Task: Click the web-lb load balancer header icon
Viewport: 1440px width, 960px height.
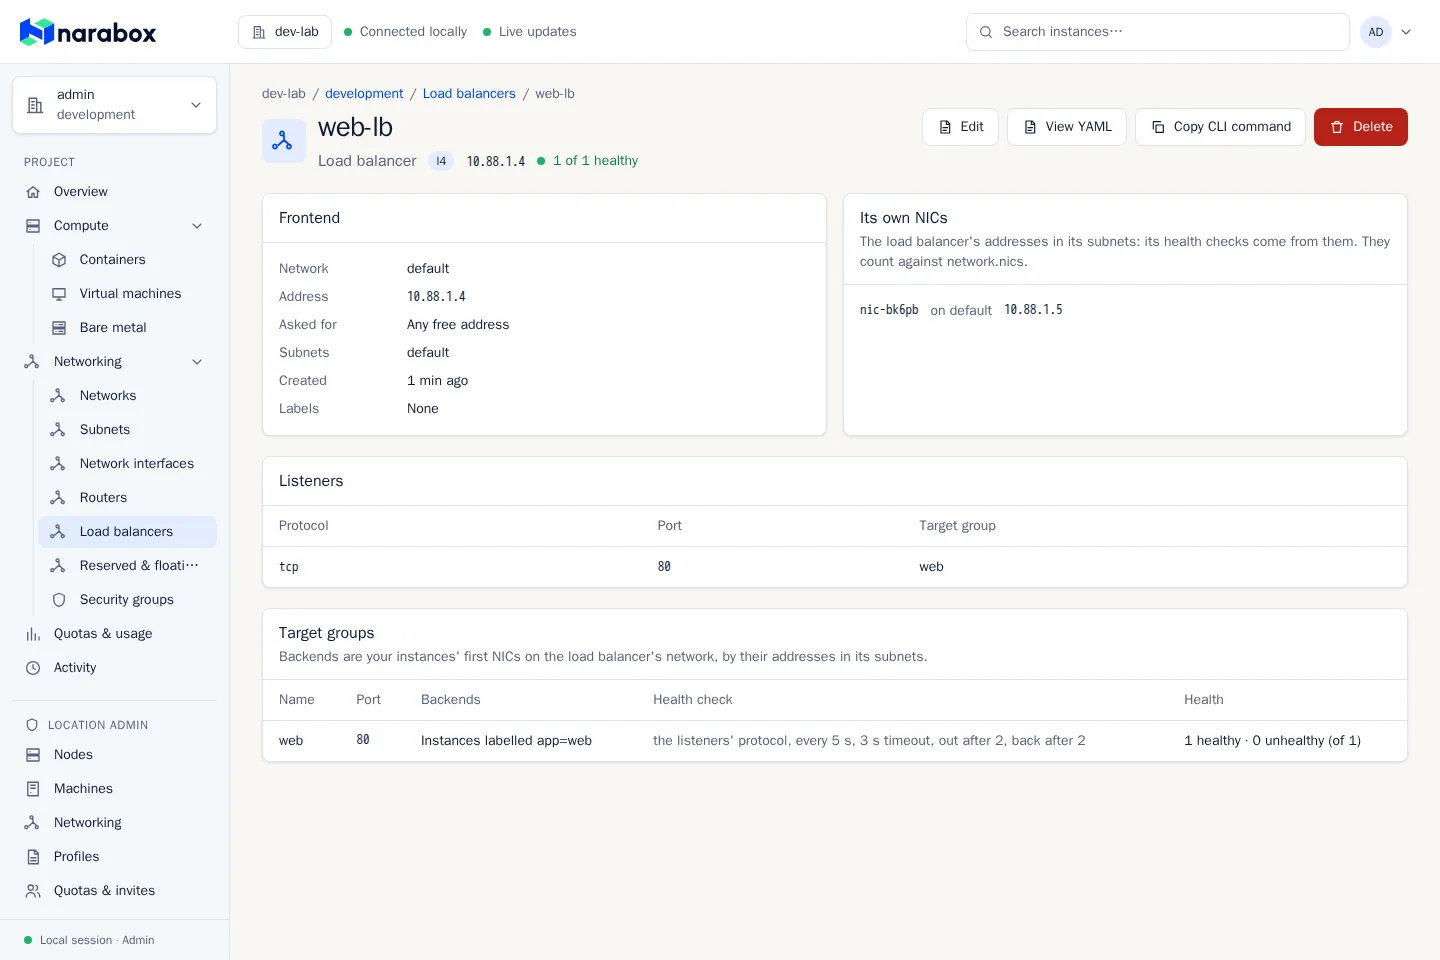Action: [283, 141]
